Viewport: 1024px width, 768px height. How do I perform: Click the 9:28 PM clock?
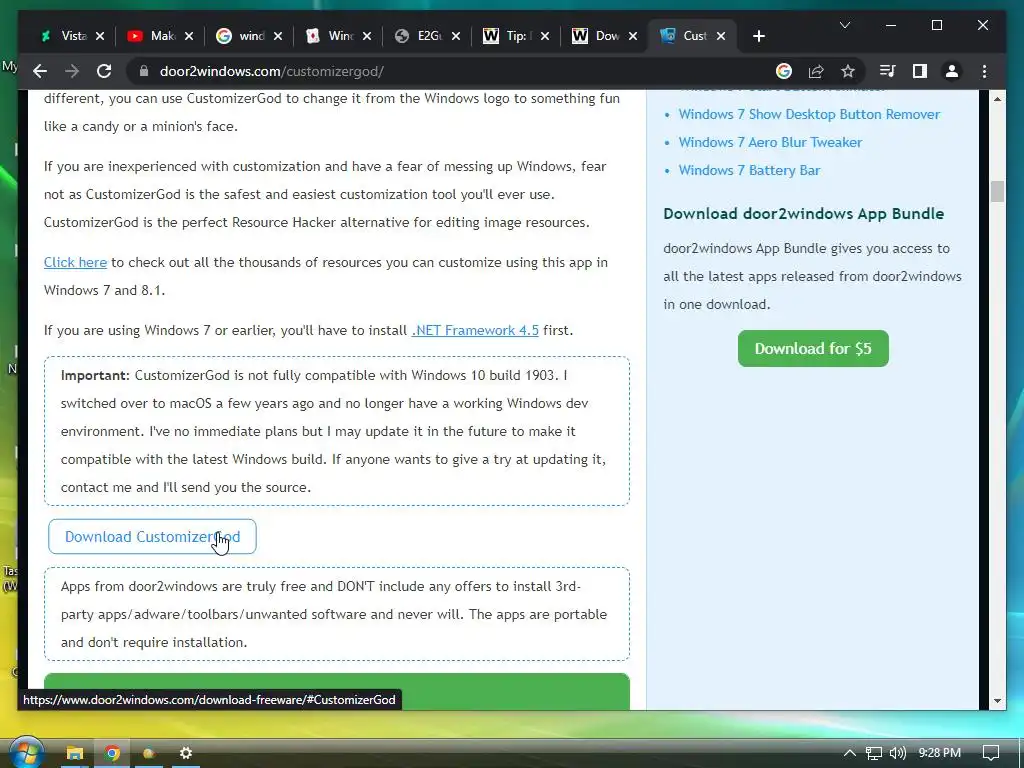click(x=939, y=753)
